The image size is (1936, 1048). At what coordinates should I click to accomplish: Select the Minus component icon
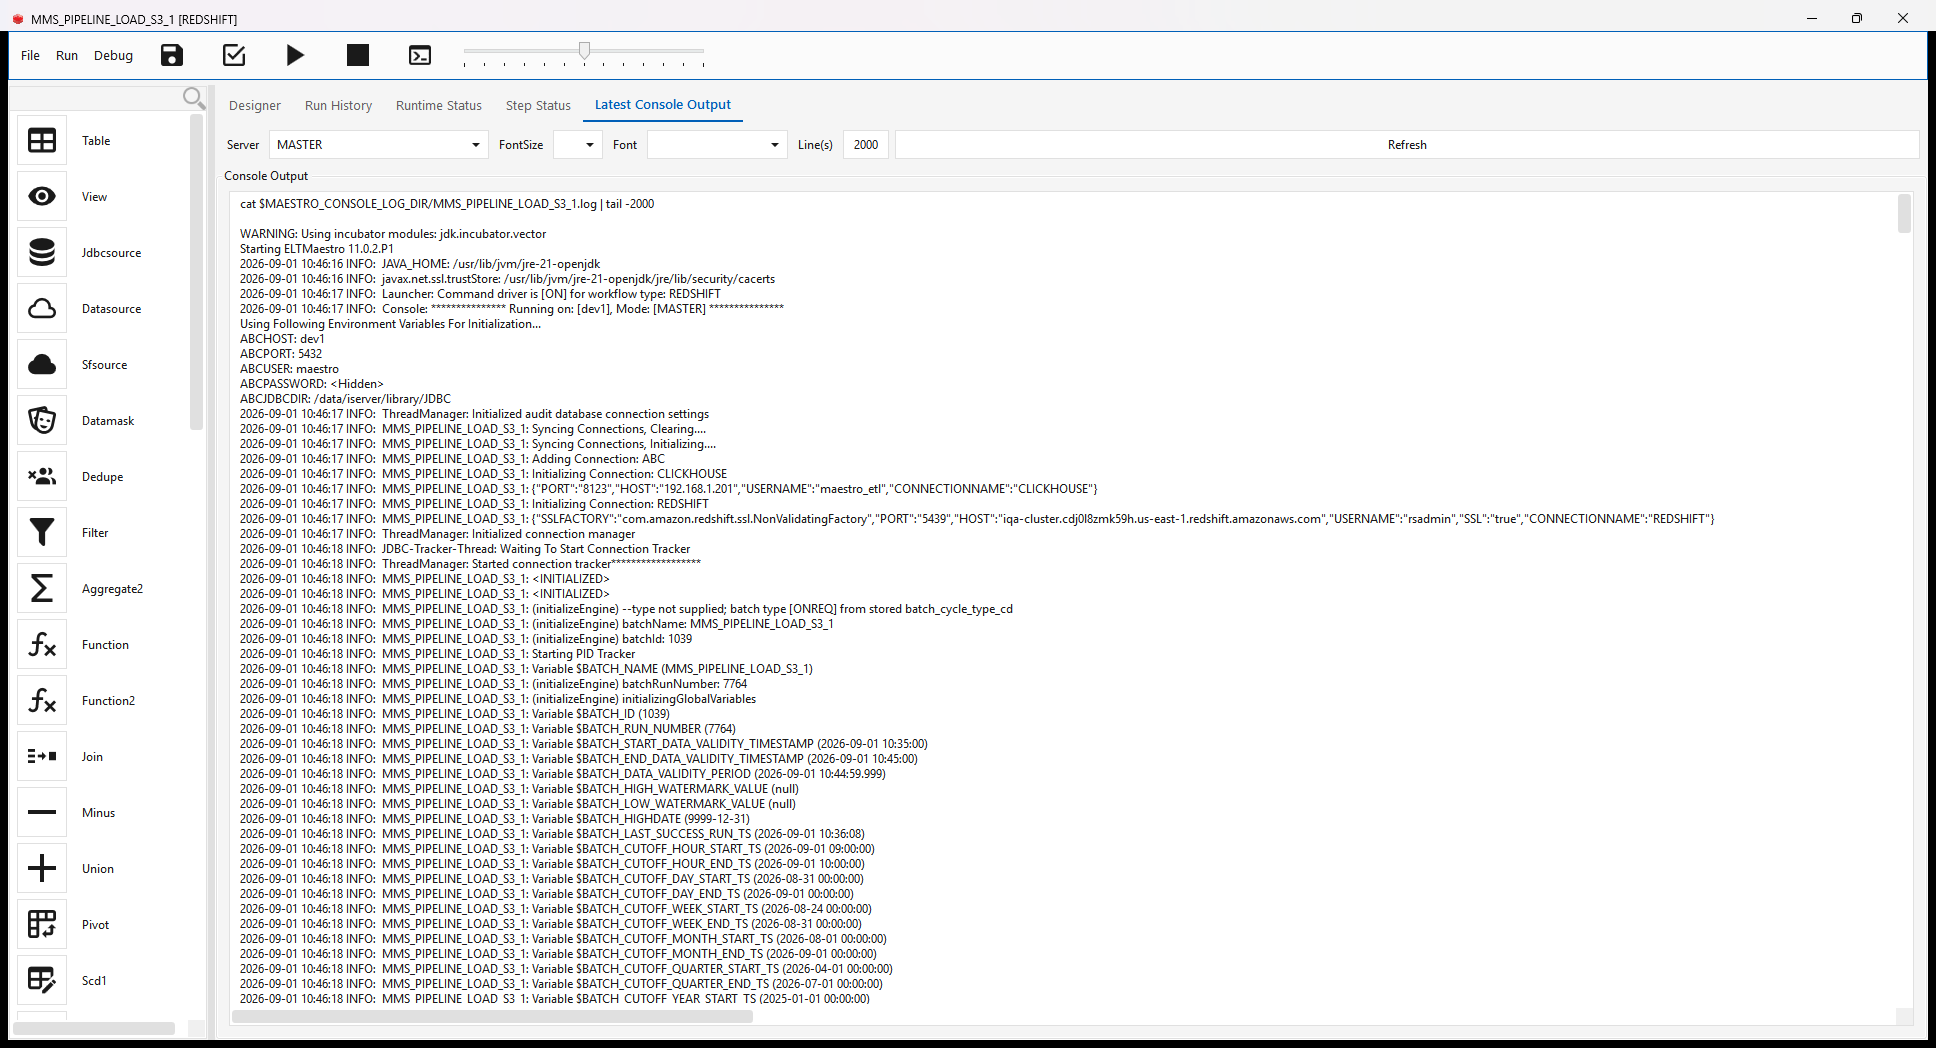tap(42, 813)
